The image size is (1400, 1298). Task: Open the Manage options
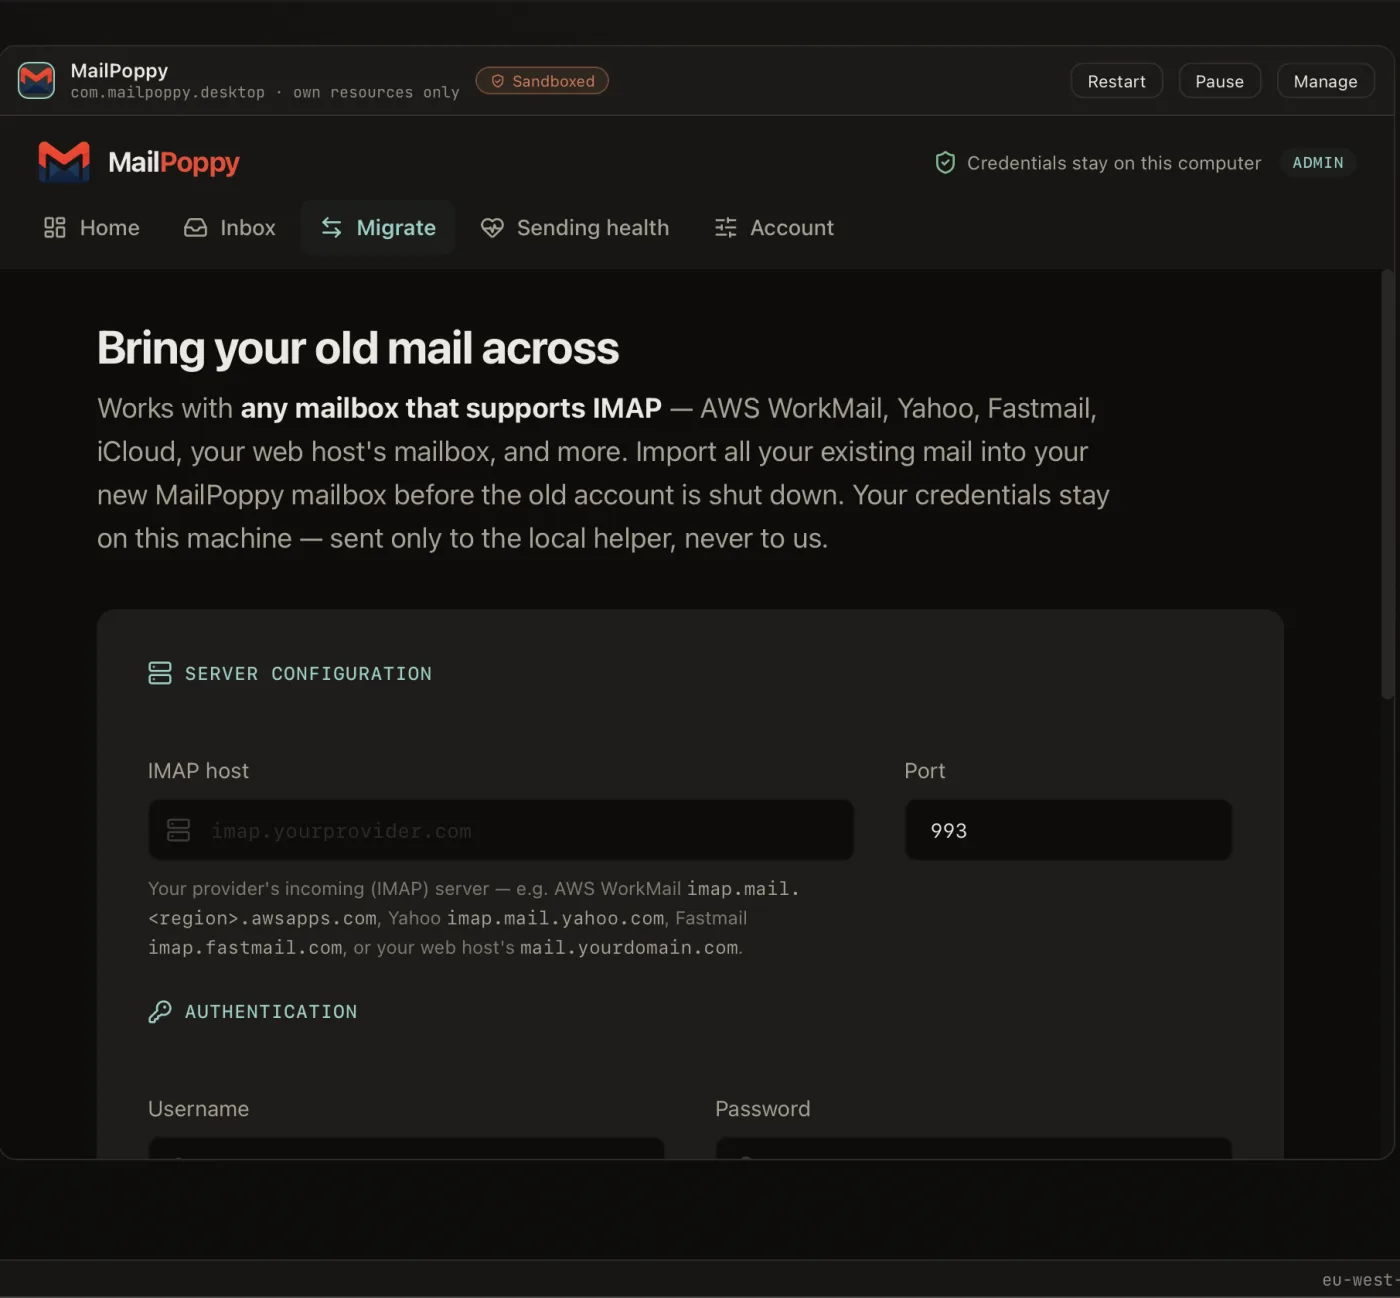[1326, 81]
